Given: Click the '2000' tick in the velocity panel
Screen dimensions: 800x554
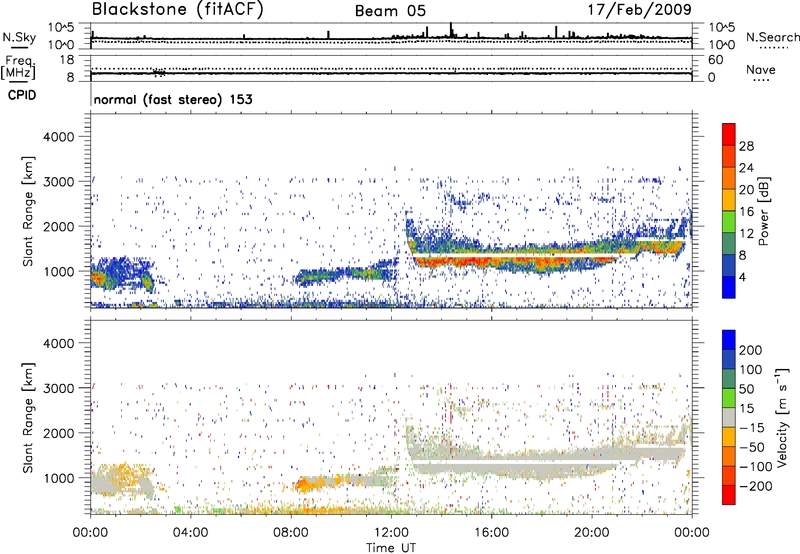Looking at the screenshot, I should point(58,433).
